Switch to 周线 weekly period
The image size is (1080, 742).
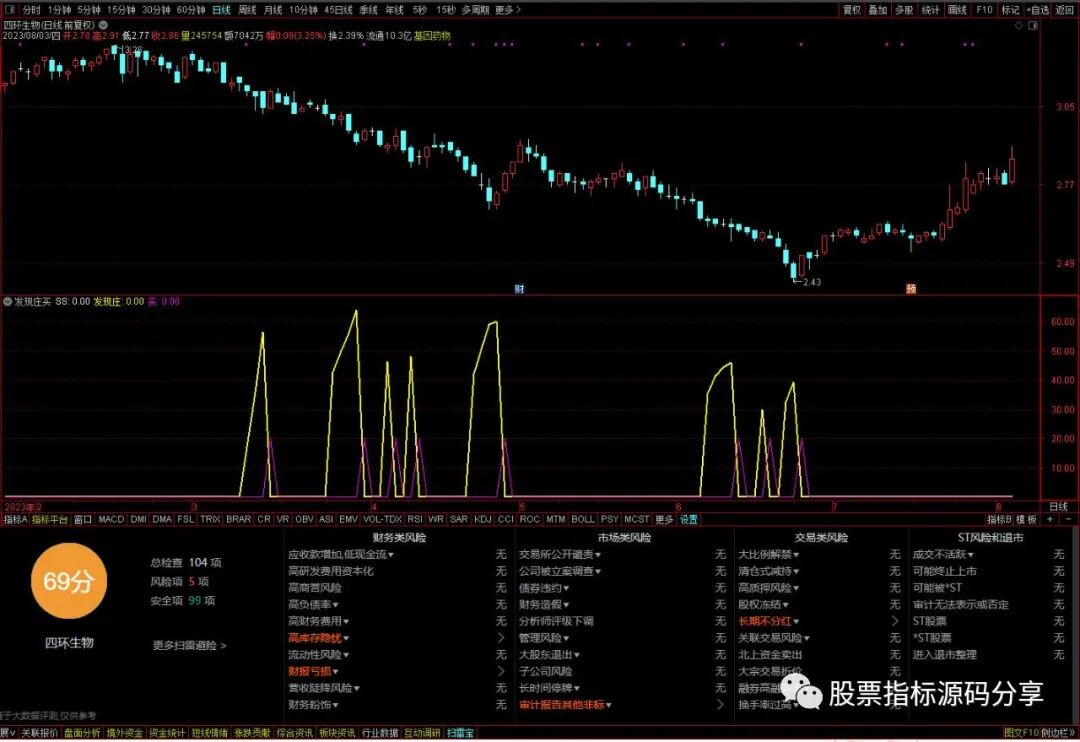click(x=247, y=10)
